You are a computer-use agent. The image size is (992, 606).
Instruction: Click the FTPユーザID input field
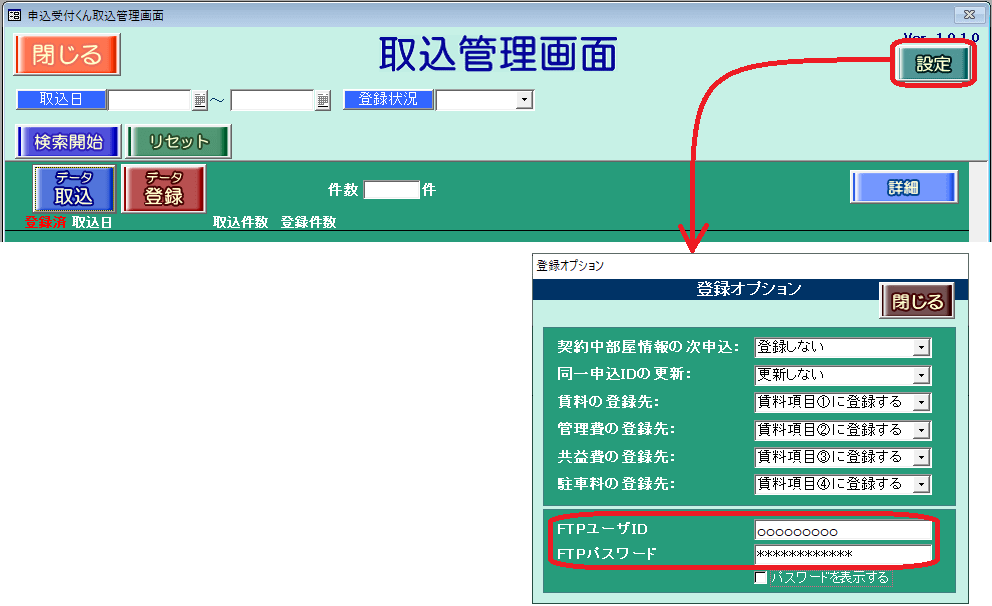(x=843, y=531)
